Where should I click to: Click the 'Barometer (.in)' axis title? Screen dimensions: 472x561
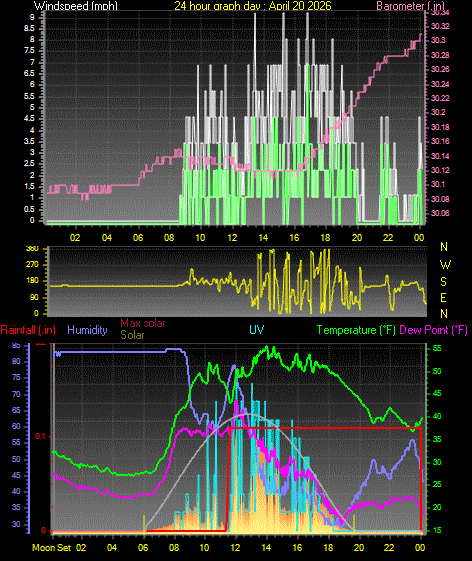[410, 5]
